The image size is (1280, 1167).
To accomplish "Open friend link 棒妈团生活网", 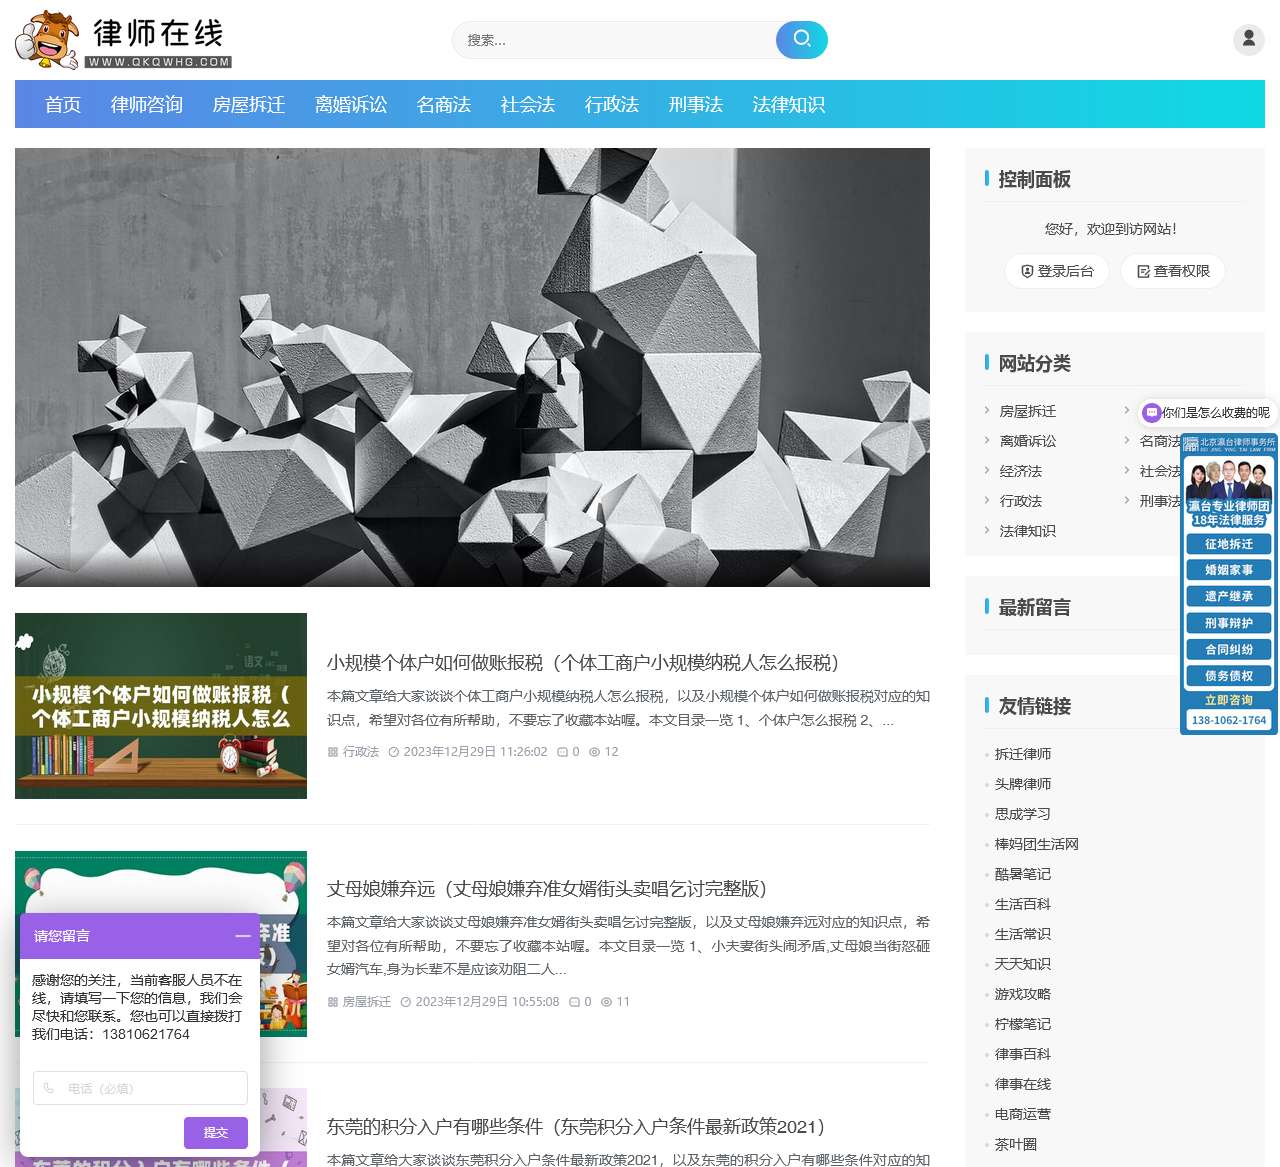I will tap(1037, 844).
